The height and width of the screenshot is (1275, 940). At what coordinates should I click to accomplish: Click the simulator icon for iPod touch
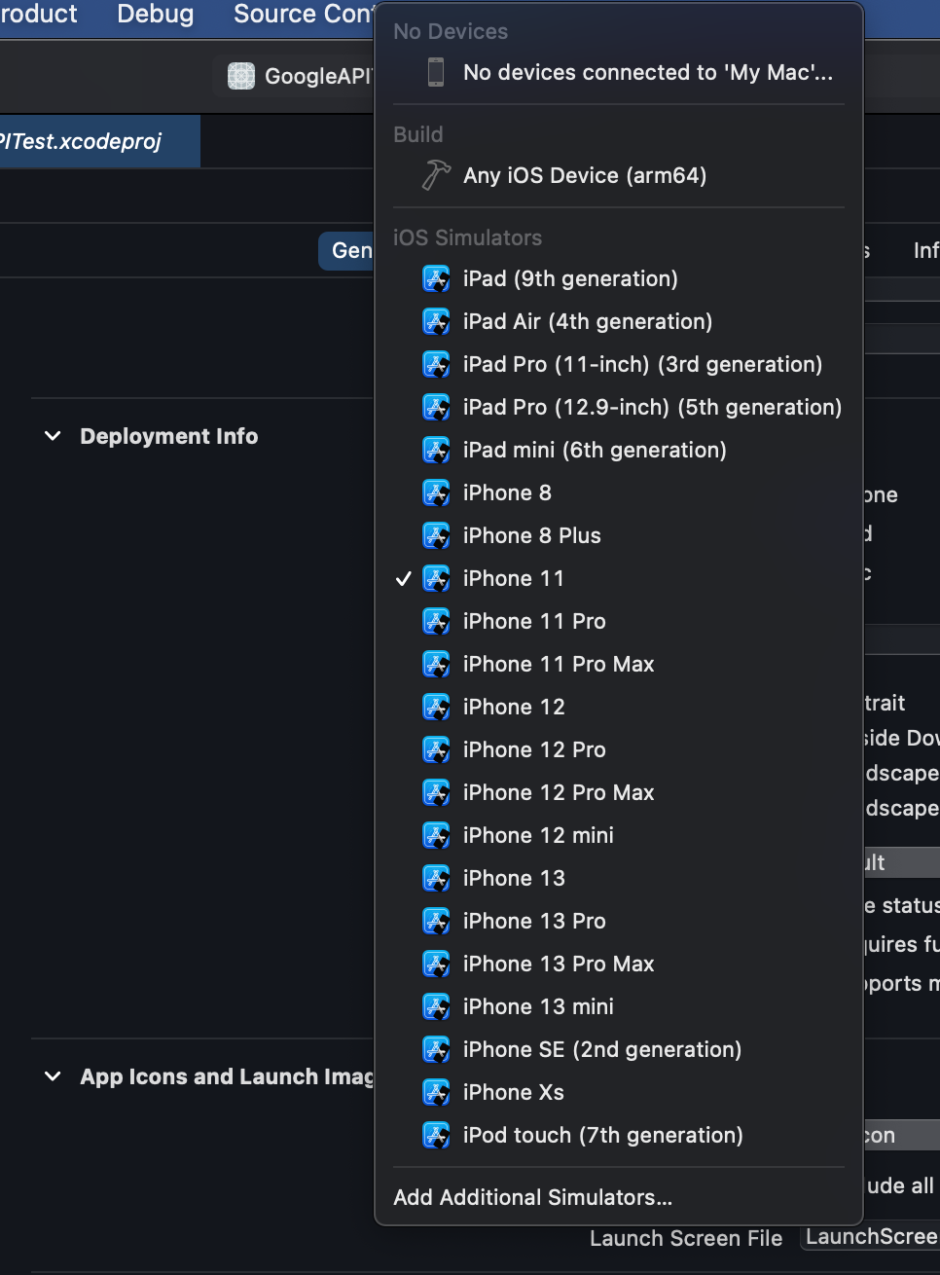coord(436,1136)
